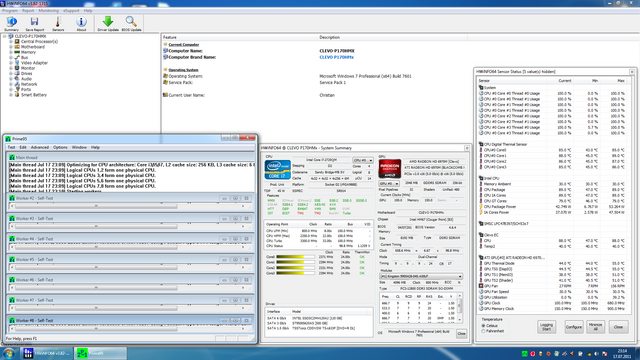The height and width of the screenshot is (360, 640).
Task: Click the About info icon
Action: (x=81, y=24)
